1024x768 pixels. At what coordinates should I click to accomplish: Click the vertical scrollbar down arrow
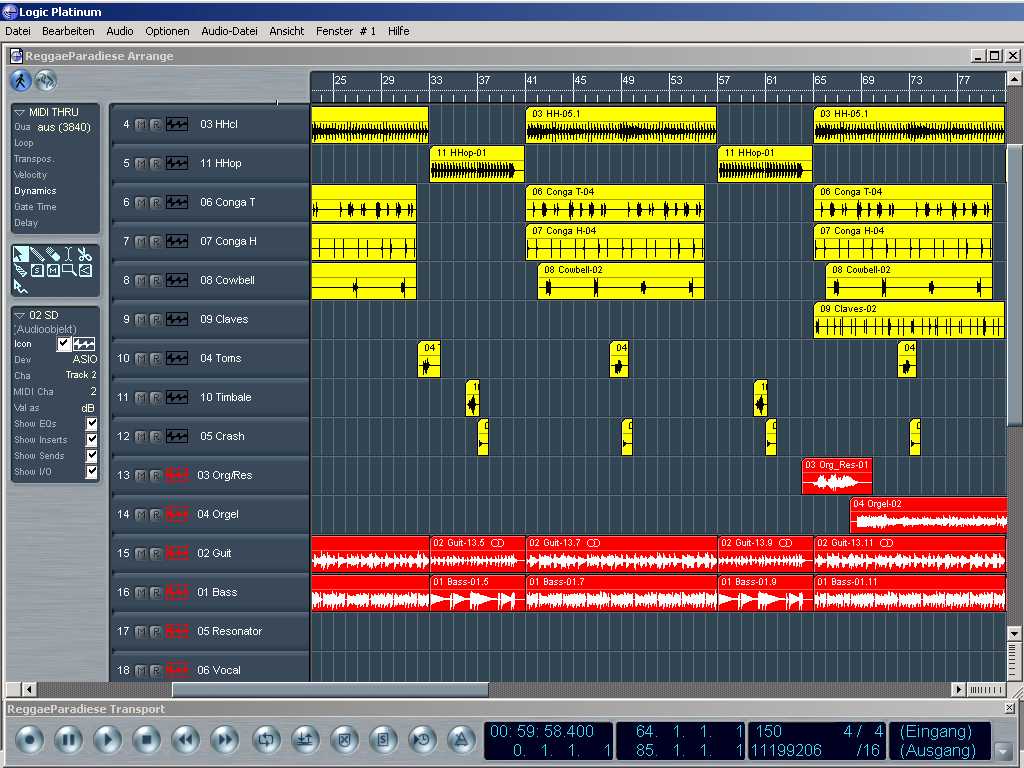1014,633
